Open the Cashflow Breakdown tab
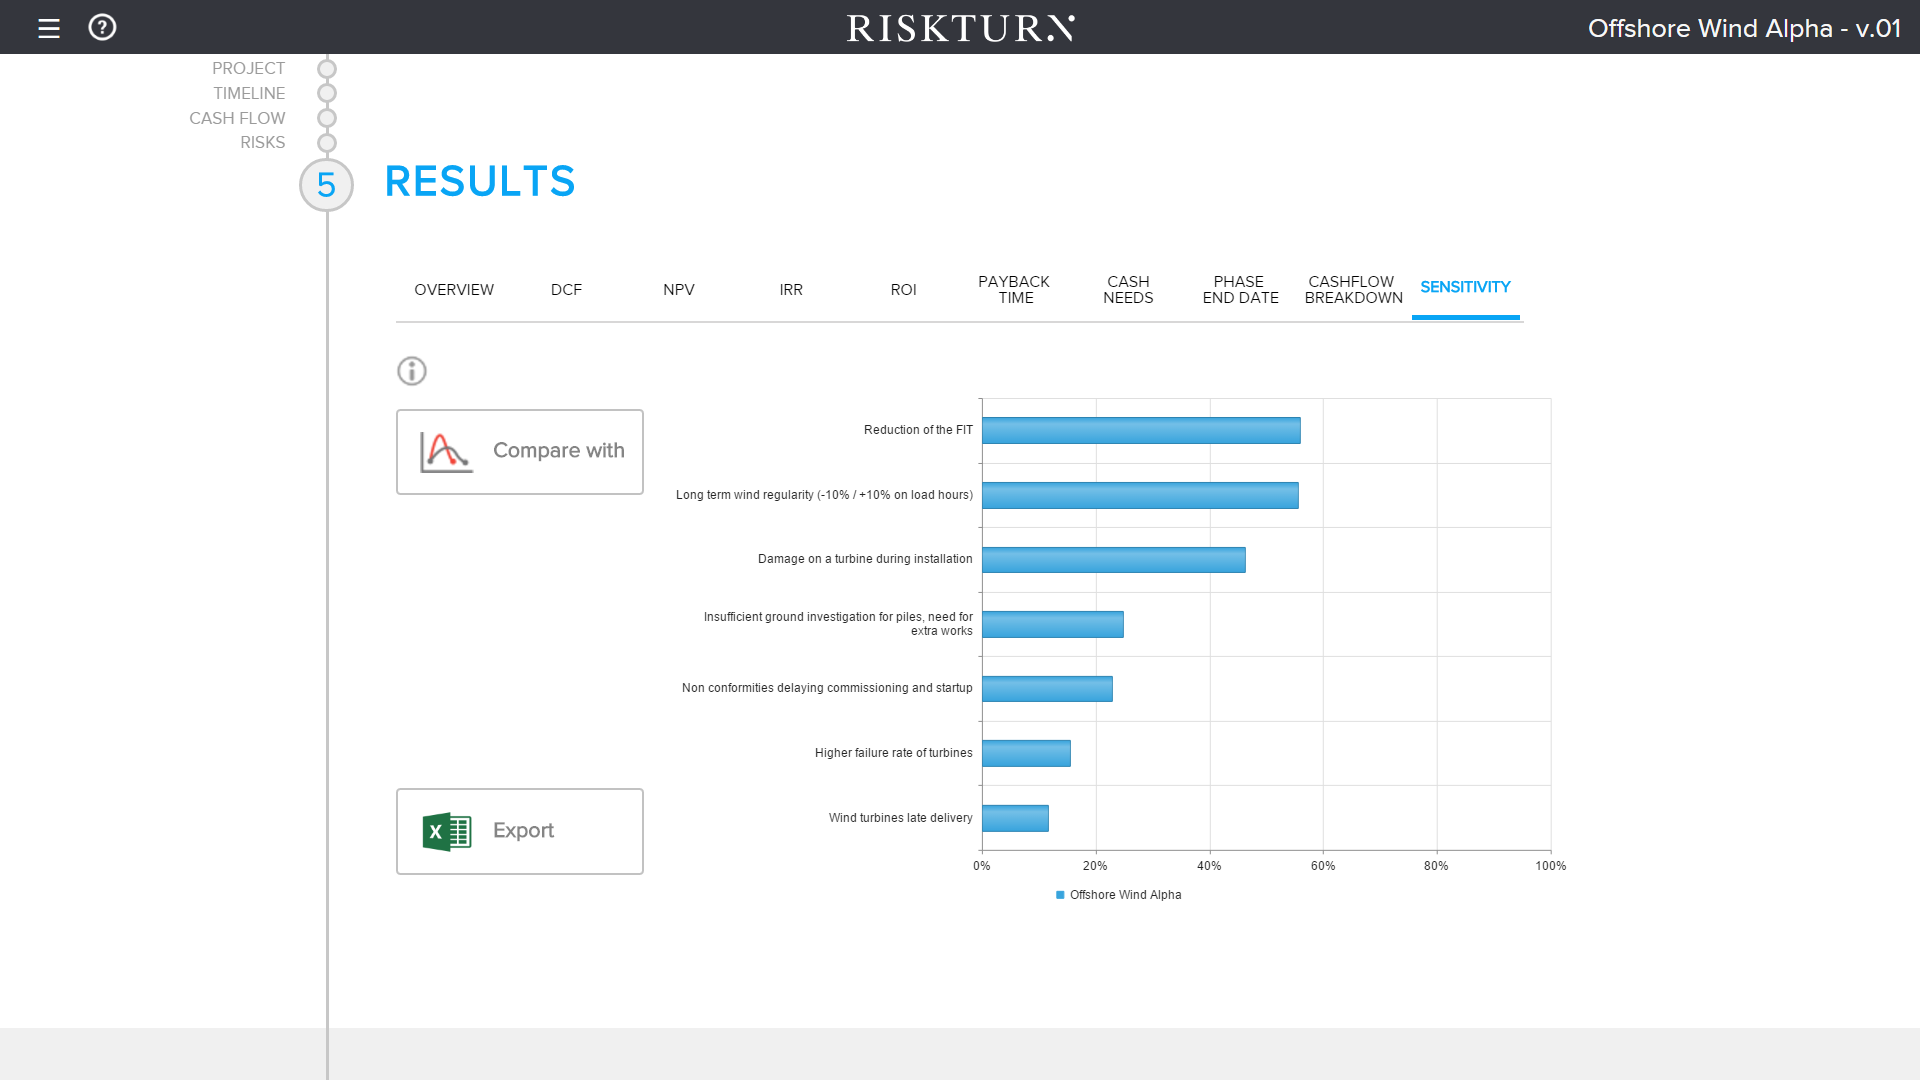The height and width of the screenshot is (1080, 1920). click(x=1353, y=290)
